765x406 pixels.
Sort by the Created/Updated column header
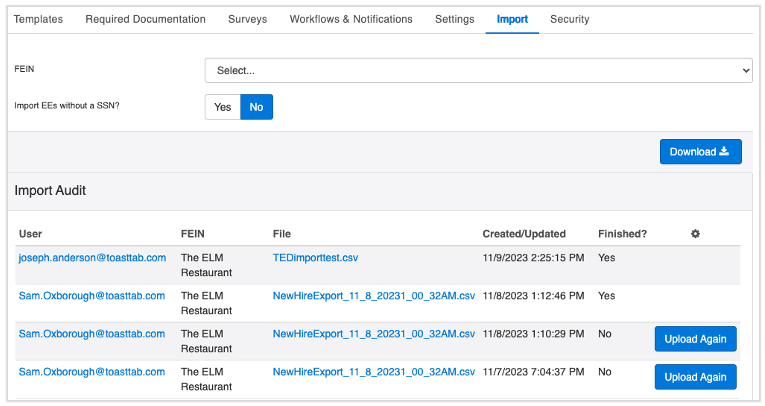coord(524,234)
